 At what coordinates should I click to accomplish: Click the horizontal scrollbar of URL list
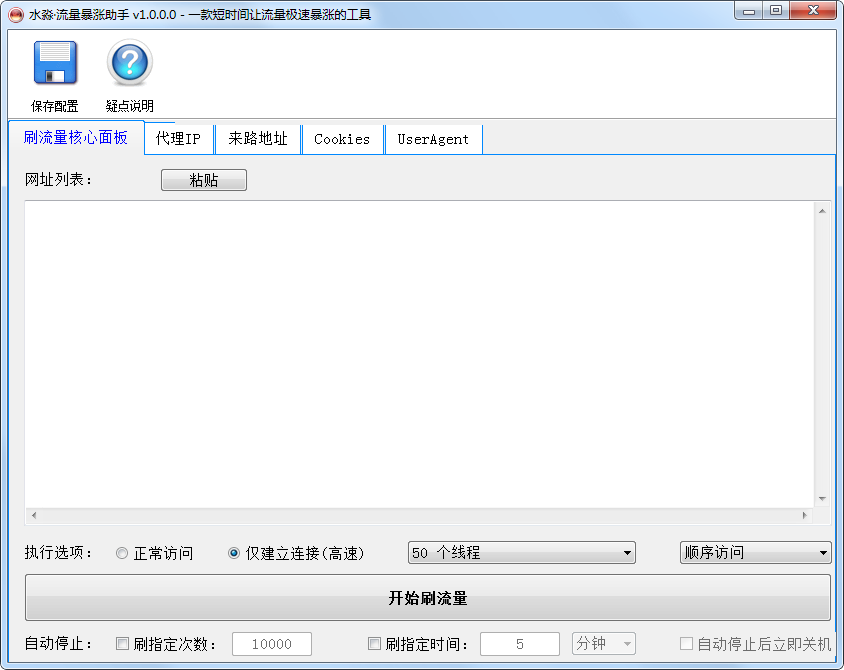(x=419, y=515)
